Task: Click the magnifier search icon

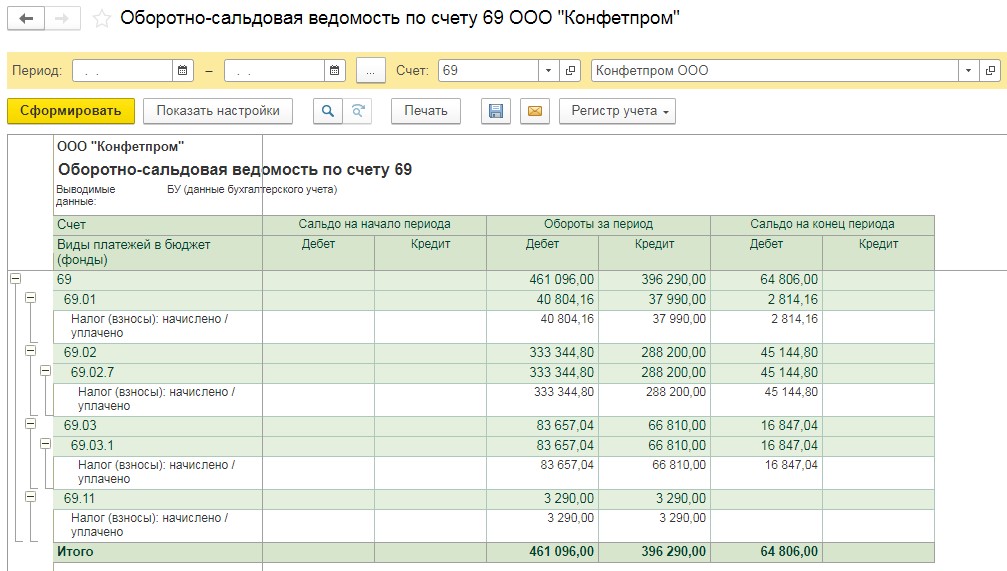Action: point(327,111)
